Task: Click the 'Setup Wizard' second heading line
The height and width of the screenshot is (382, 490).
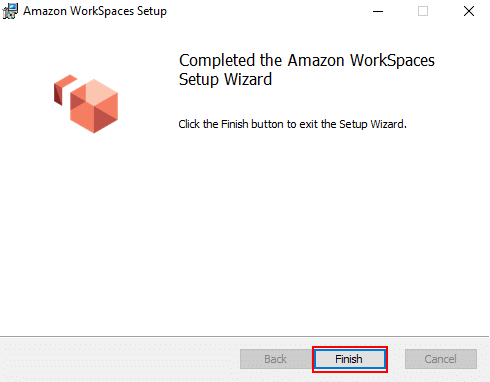Action: click(x=225, y=79)
